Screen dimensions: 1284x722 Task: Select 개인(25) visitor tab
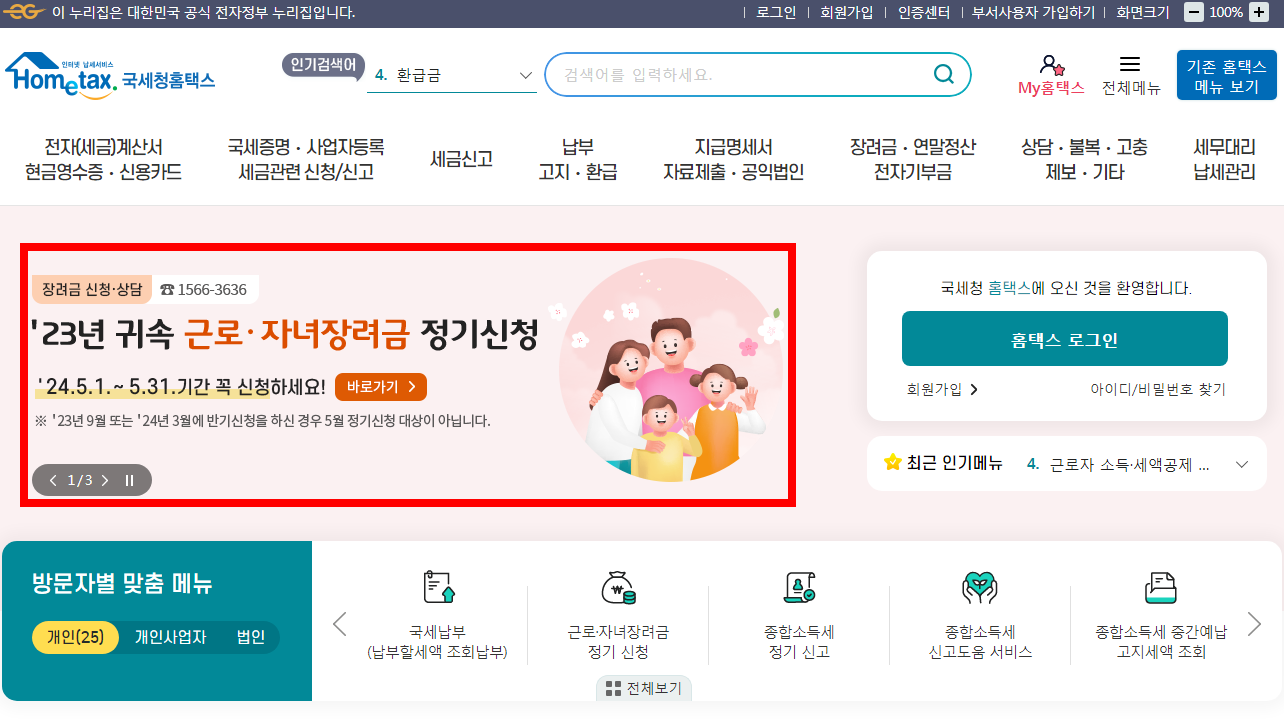coord(76,637)
